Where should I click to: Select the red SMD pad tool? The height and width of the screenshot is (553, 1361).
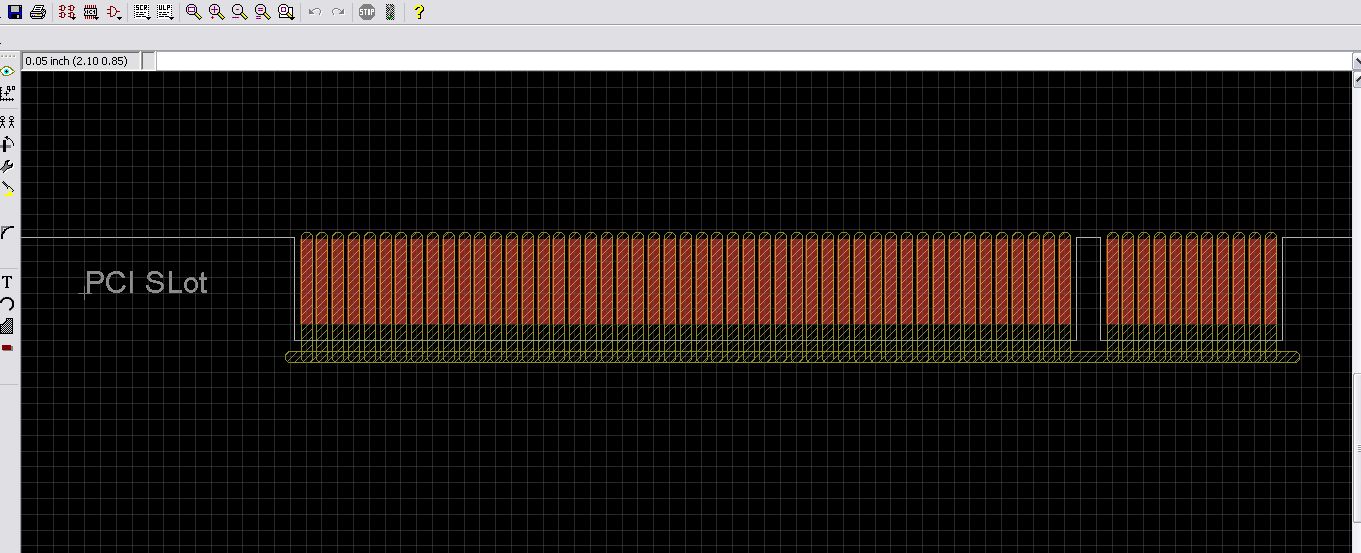pyautogui.click(x=8, y=348)
